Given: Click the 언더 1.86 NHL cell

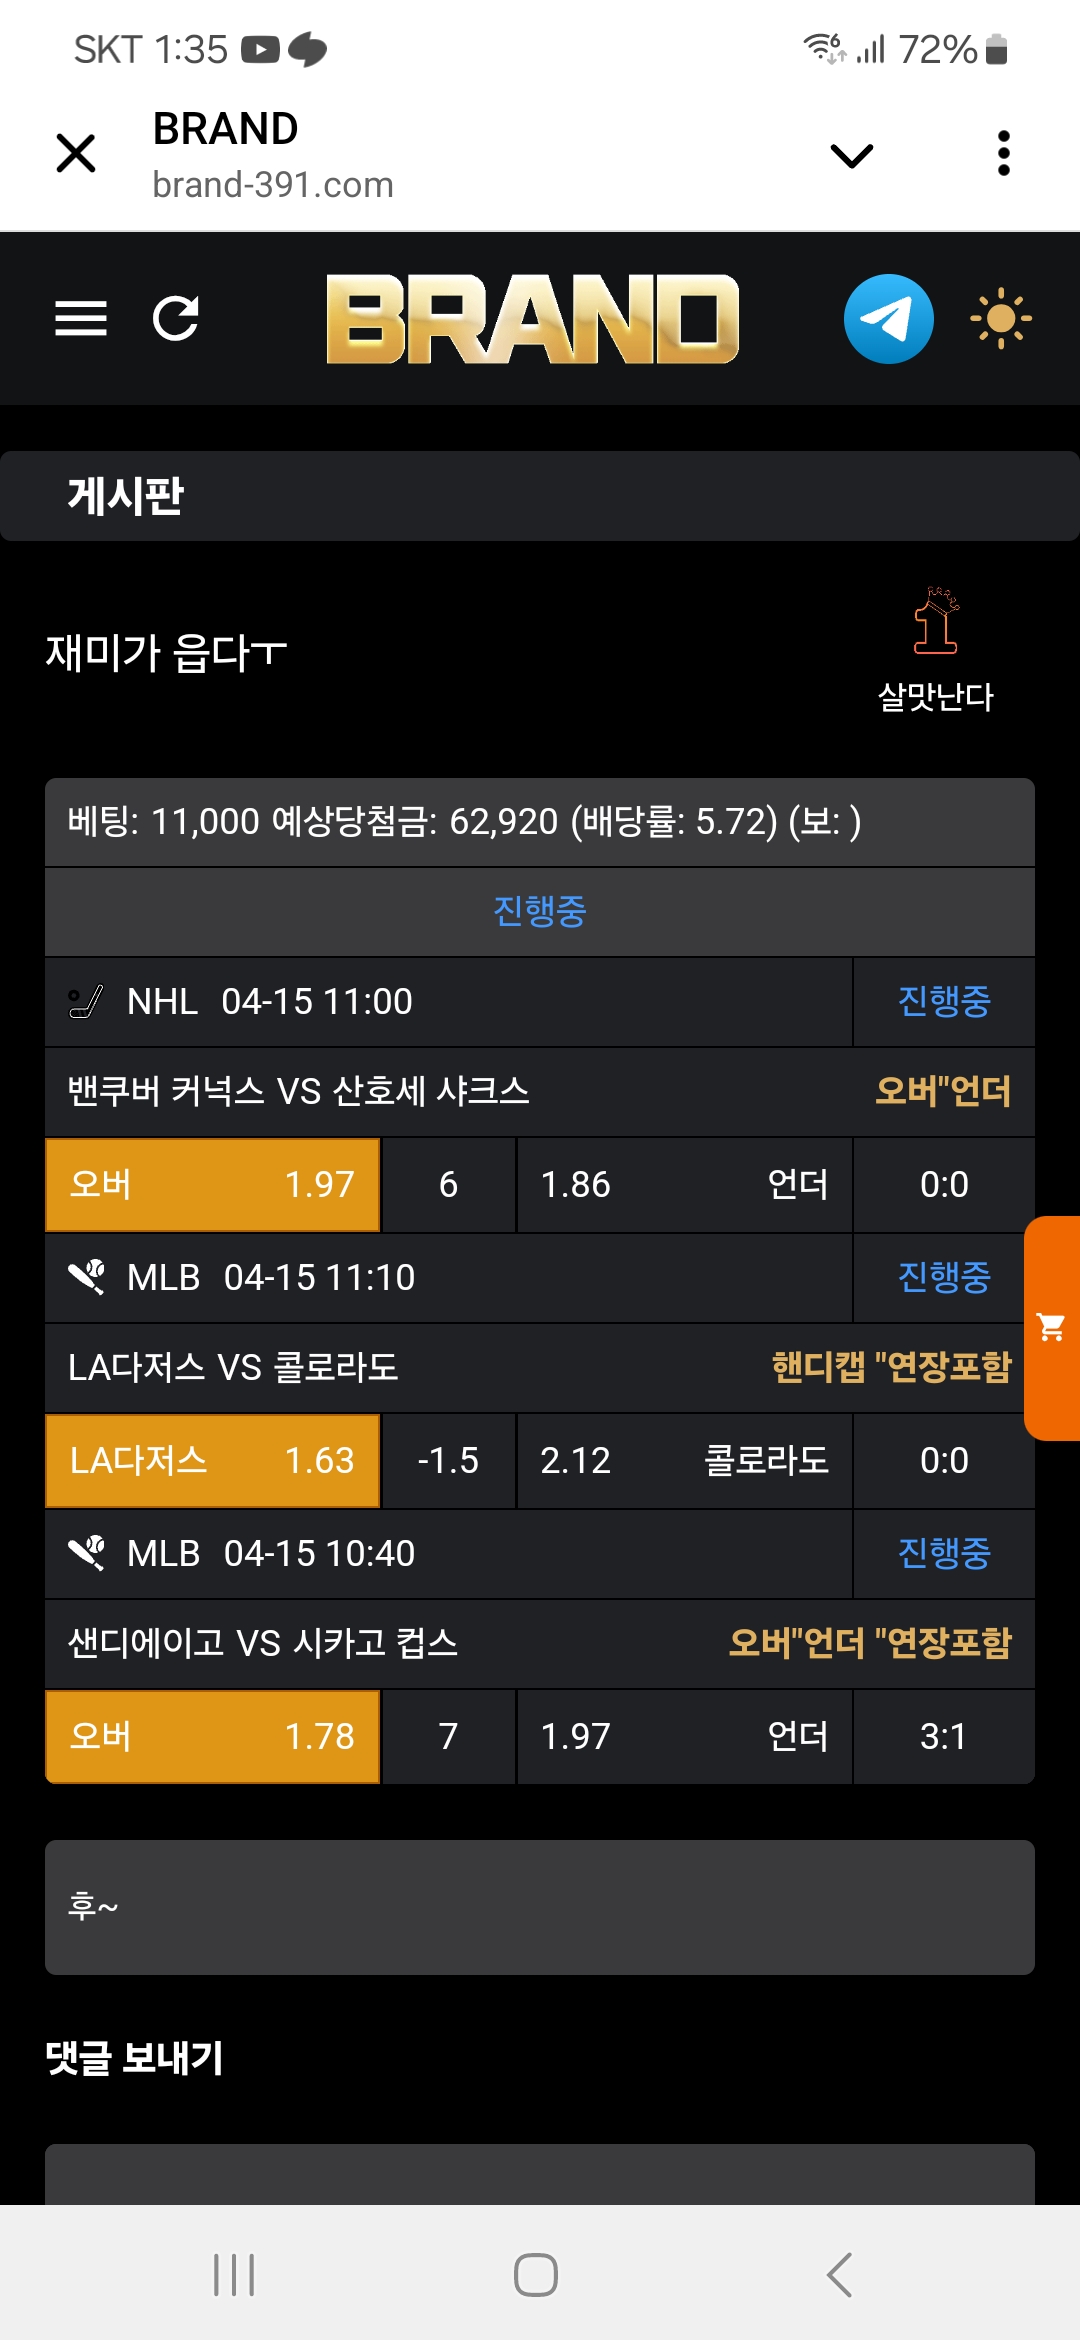Looking at the screenshot, I should coord(684,1185).
